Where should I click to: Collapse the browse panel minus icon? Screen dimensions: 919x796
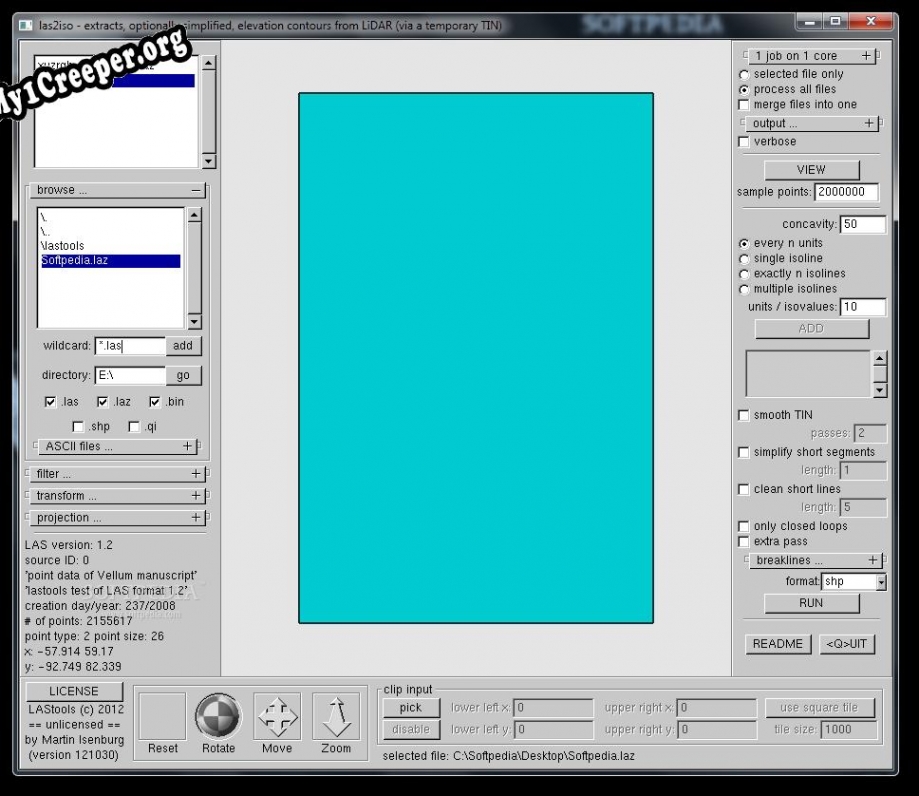(196, 190)
